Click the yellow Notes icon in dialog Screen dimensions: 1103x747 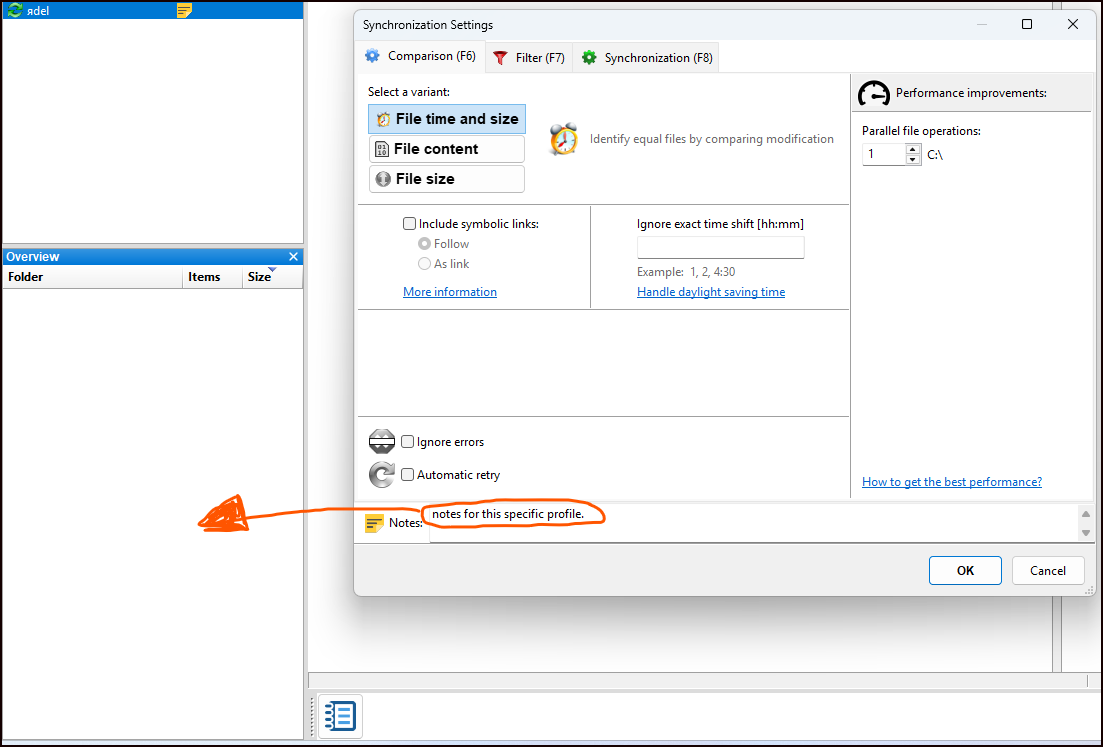tap(374, 523)
